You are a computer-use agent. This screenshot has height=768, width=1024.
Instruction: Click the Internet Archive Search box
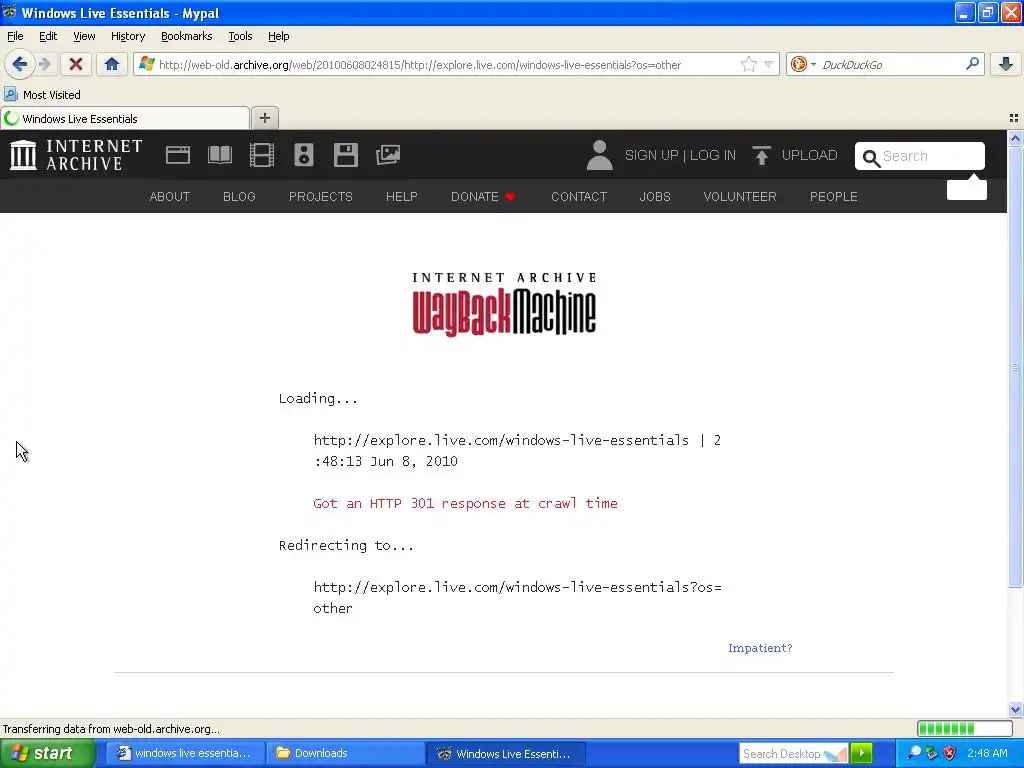[x=920, y=156]
